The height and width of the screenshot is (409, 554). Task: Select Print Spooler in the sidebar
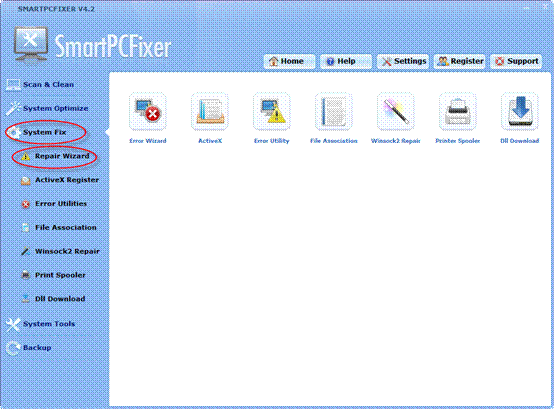pyautogui.click(x=53, y=275)
